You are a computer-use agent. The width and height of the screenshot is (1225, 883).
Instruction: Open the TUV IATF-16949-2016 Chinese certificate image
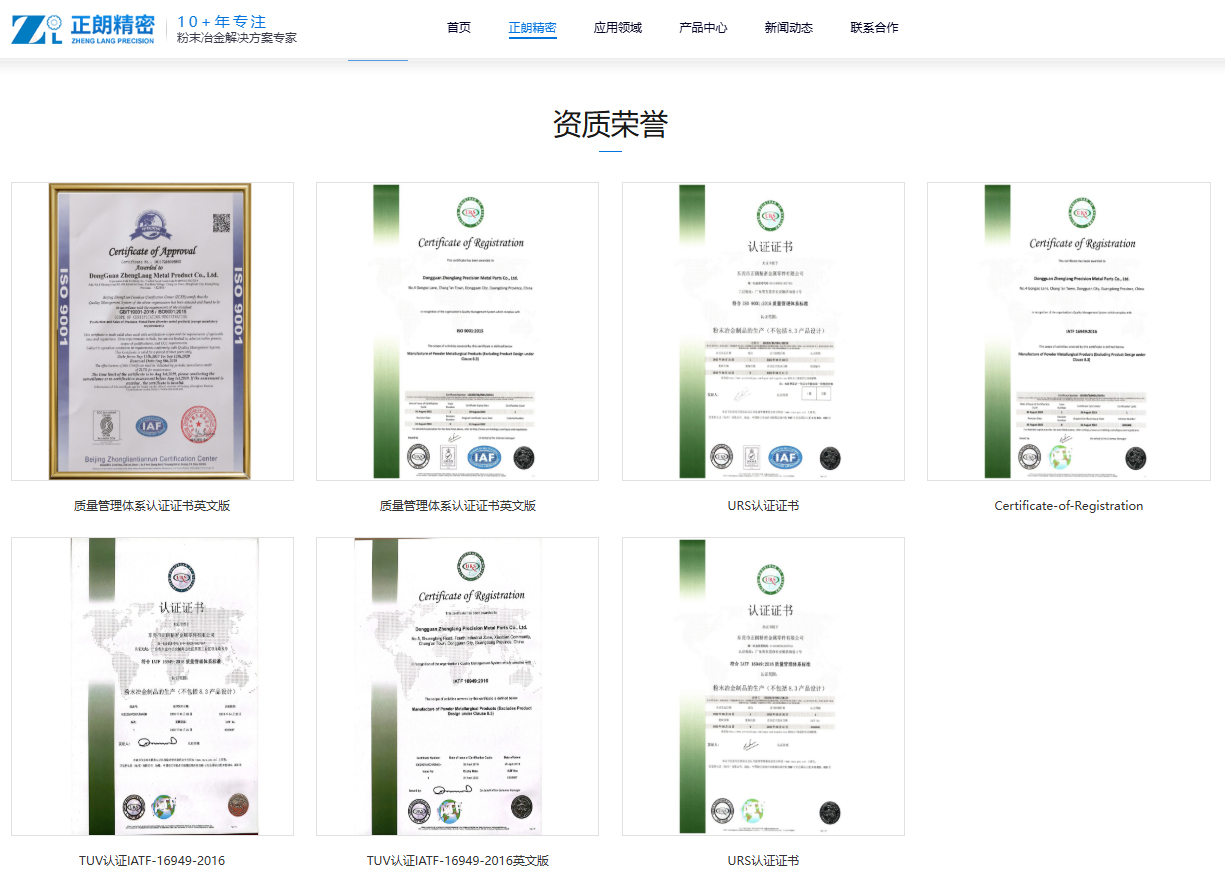152,686
